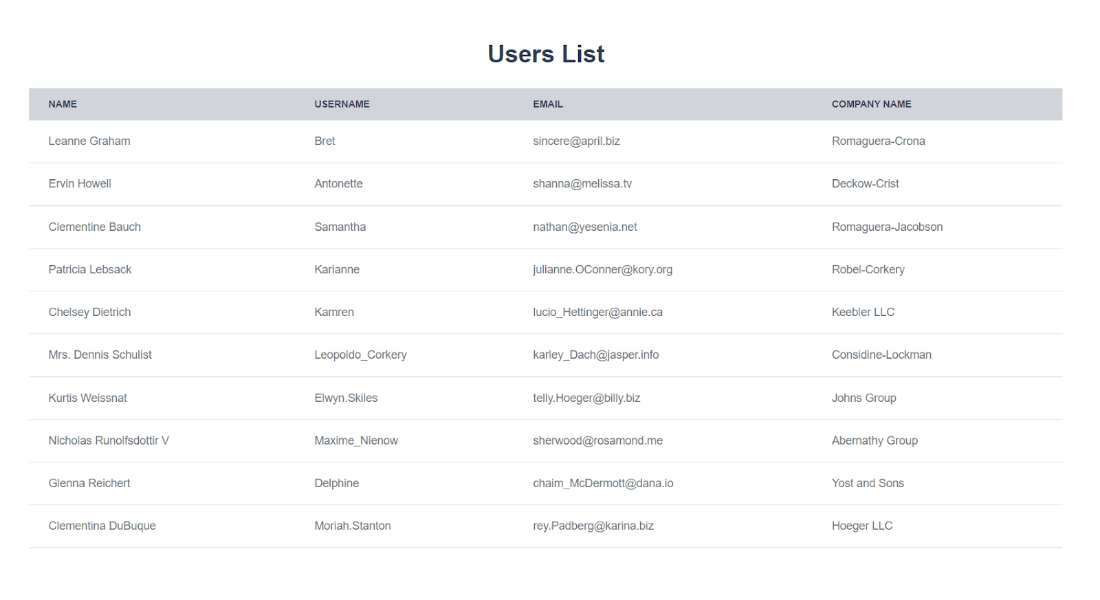Click email rey.Padberg@karina.biz
Image resolution: width=1100 pixels, height=600 pixels.
[x=593, y=526]
